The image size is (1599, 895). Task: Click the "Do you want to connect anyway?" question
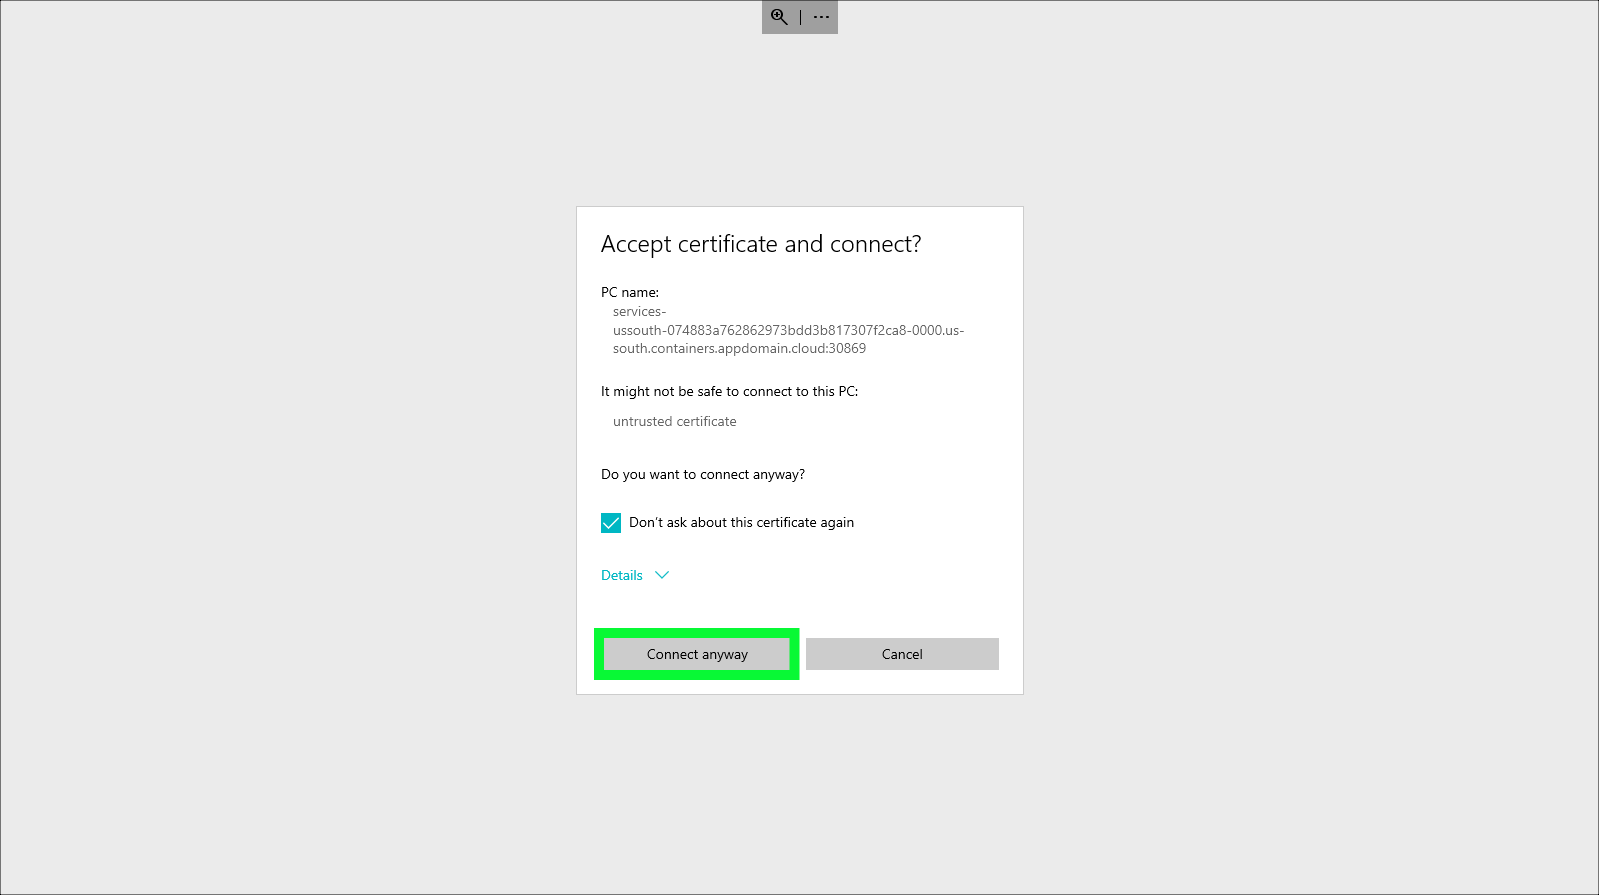coord(702,475)
